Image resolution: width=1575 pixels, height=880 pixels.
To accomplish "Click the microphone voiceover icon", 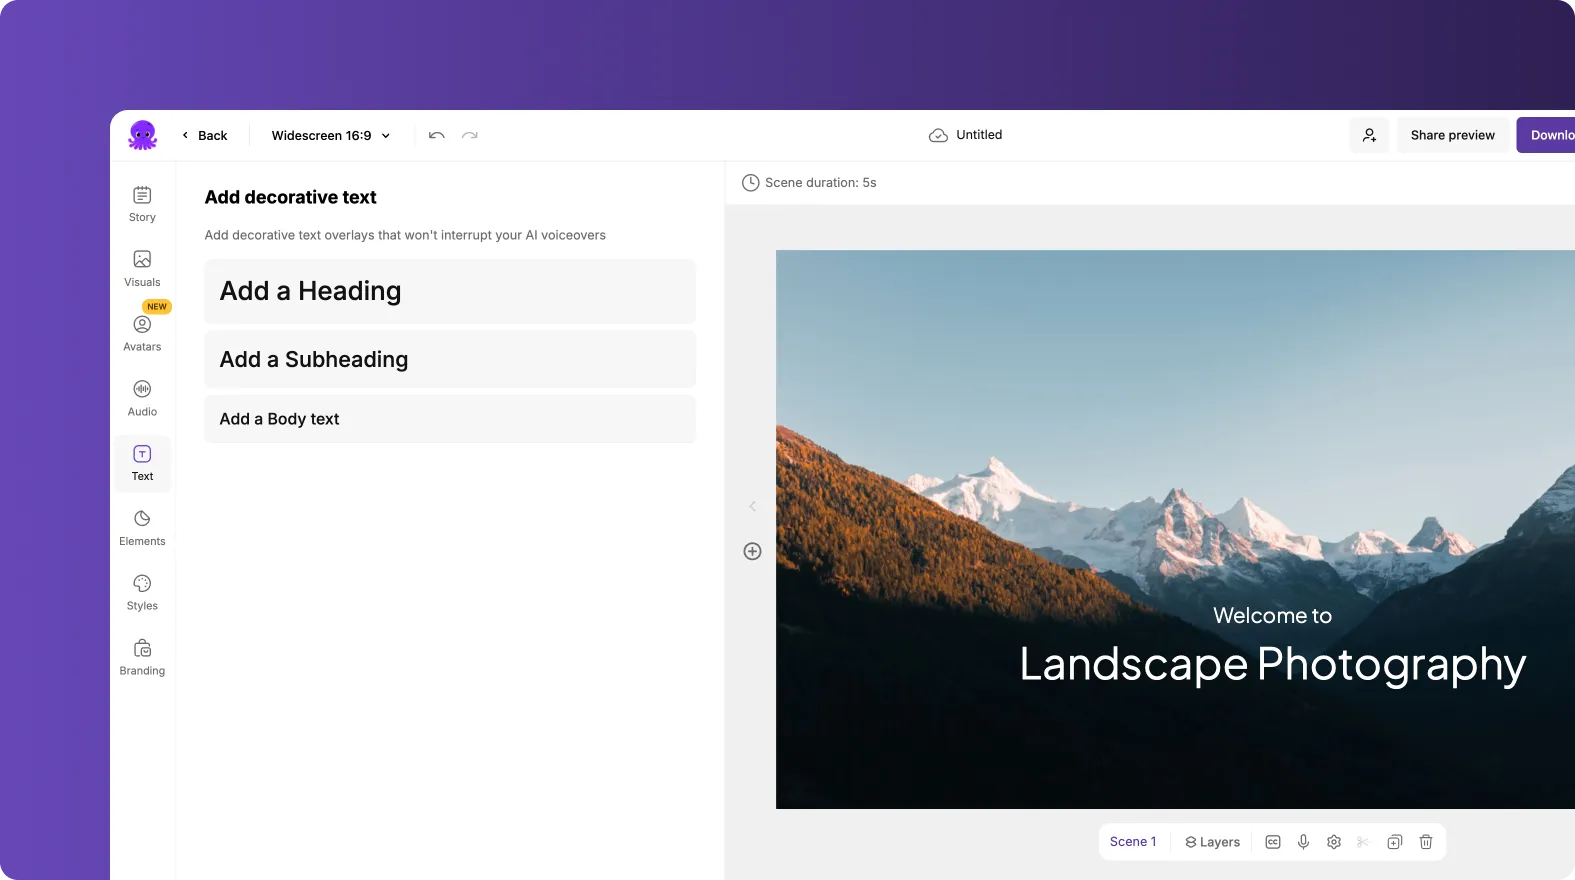I will [1303, 842].
